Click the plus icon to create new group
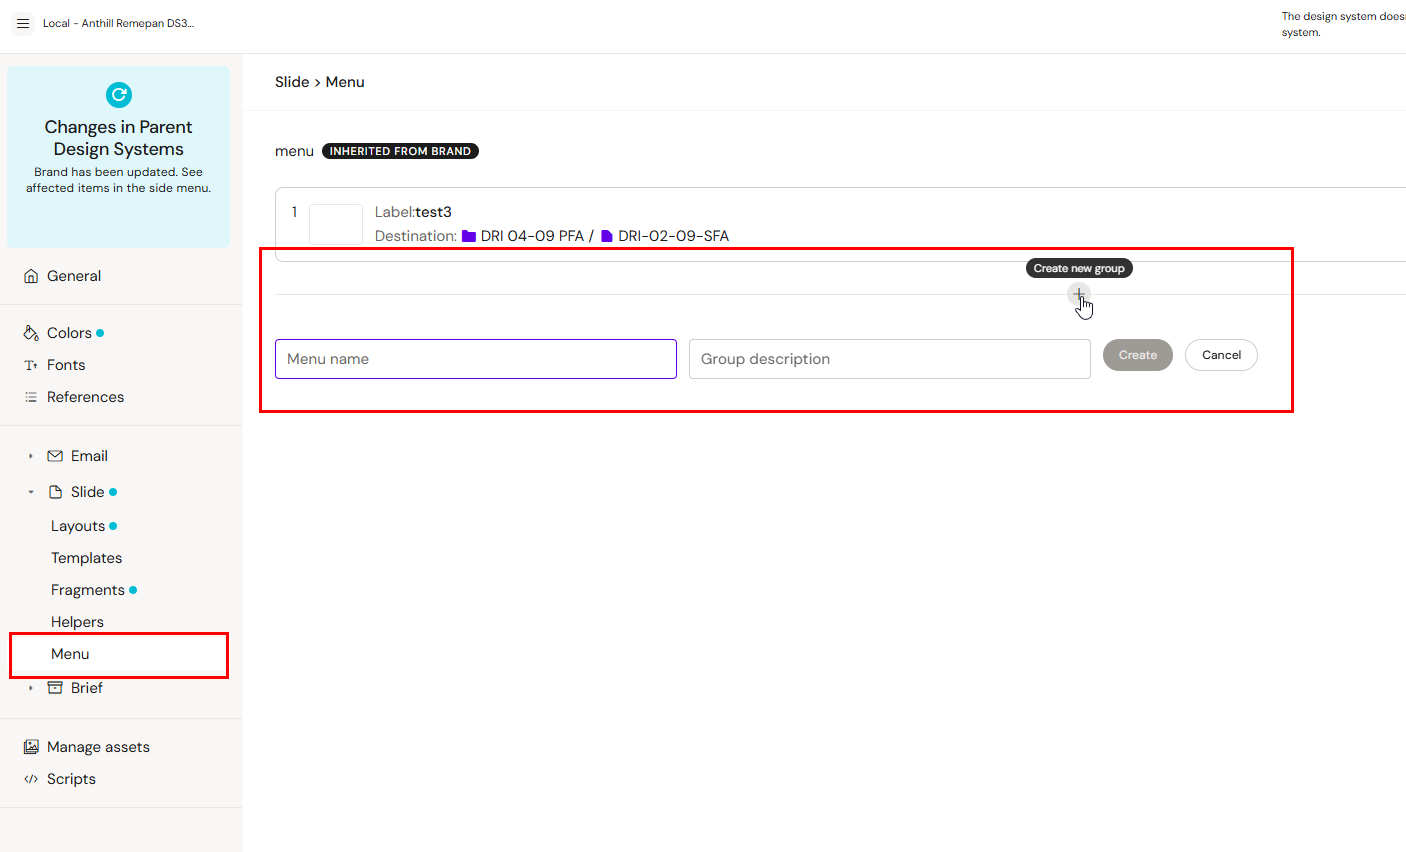 pos(1079,294)
